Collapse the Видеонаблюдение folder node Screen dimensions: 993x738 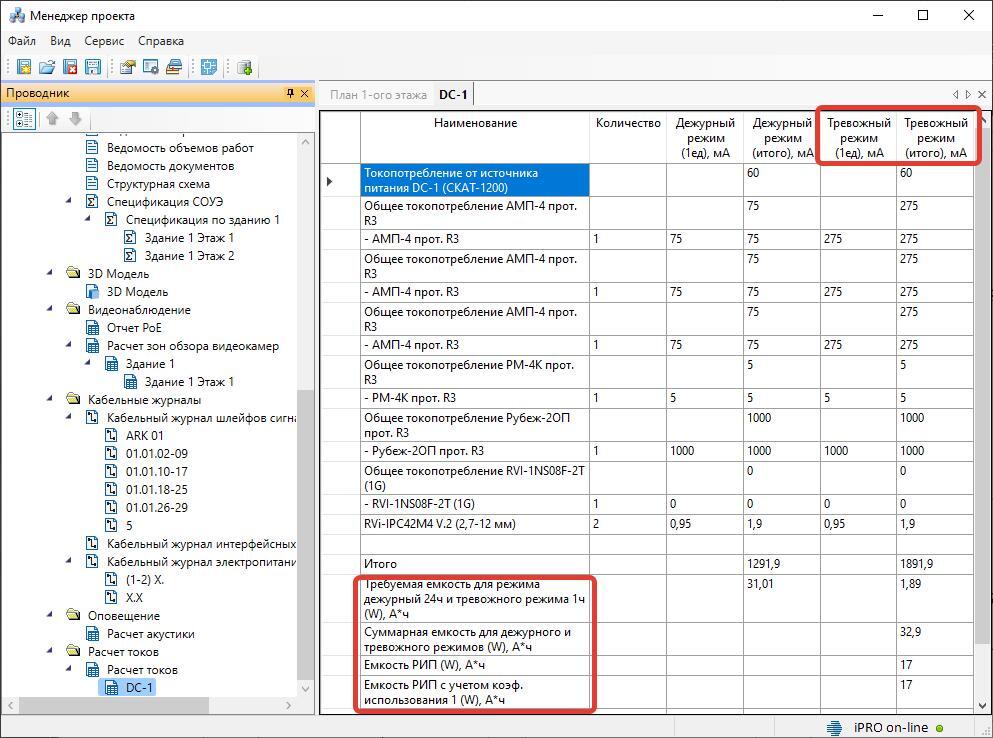(x=50, y=310)
